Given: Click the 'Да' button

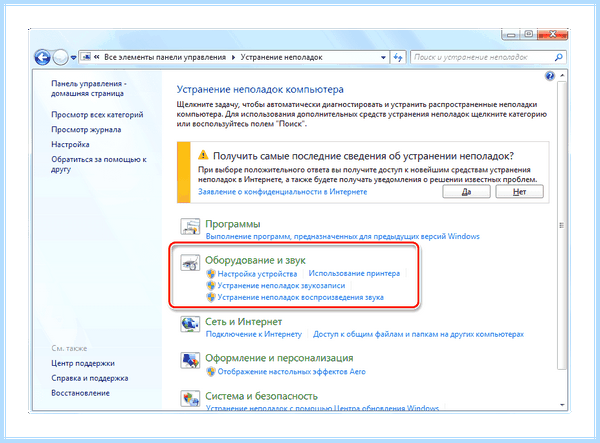Looking at the screenshot, I should pos(466,192).
